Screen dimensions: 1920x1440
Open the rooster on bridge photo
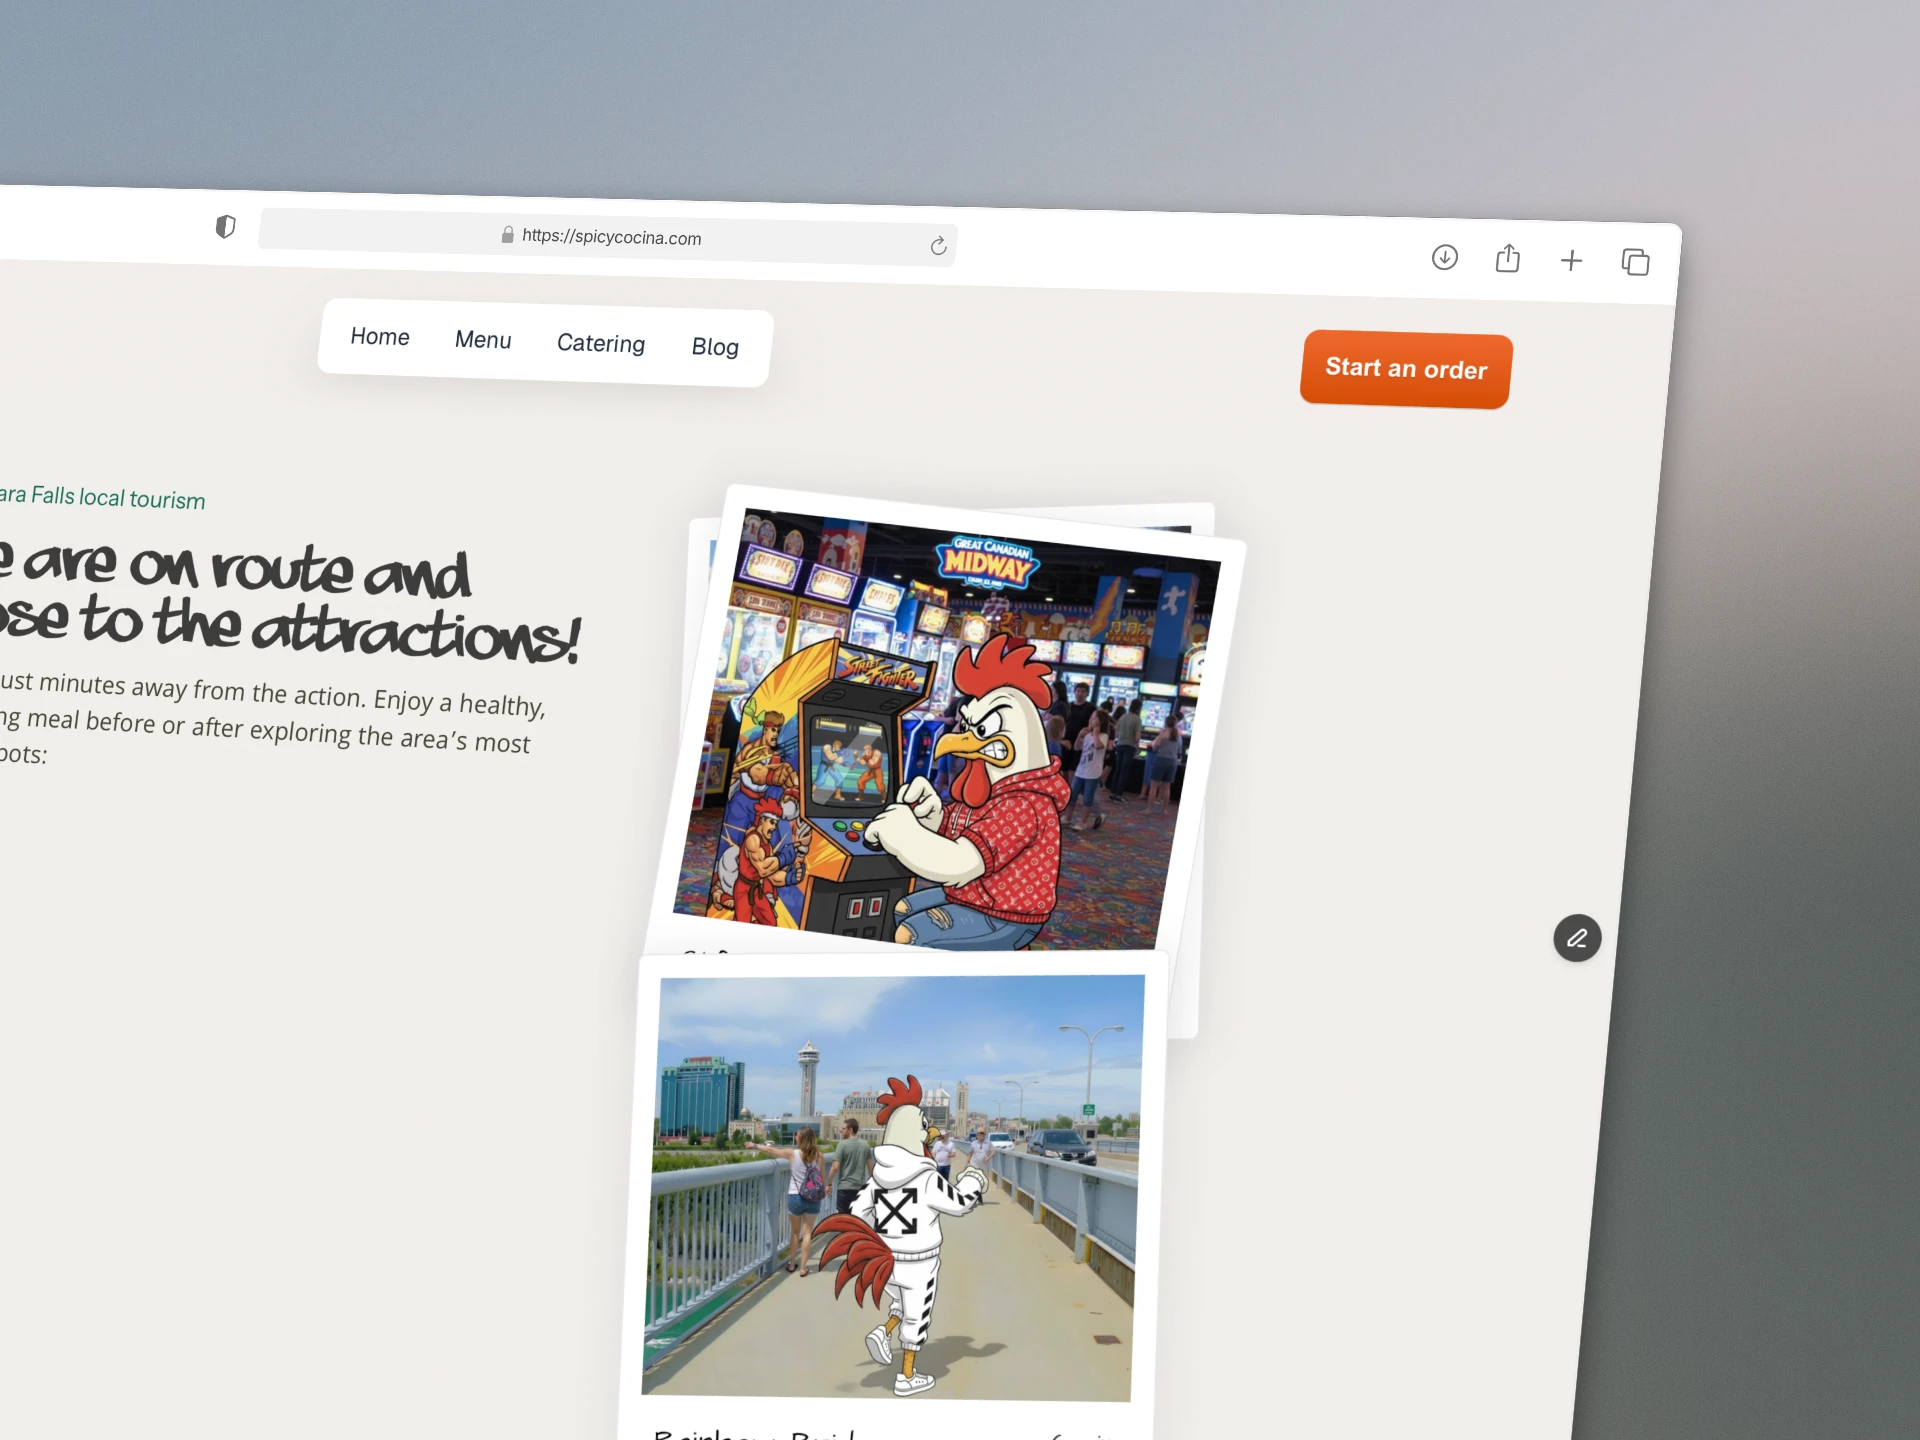tap(893, 1188)
